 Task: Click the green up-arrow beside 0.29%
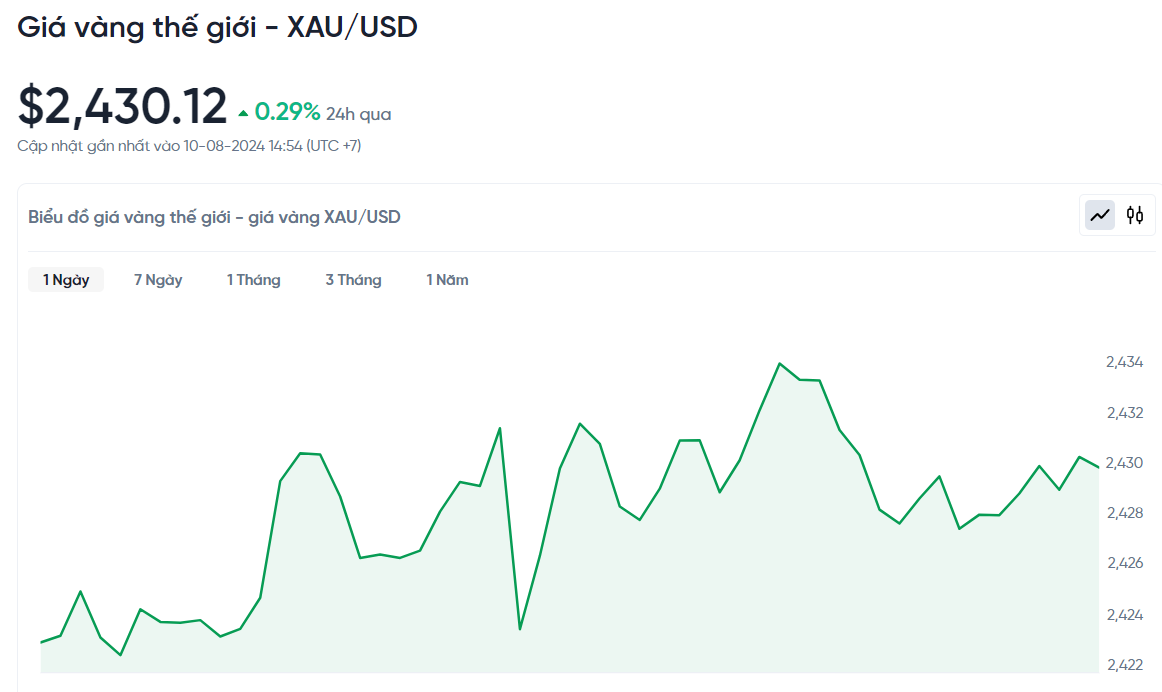point(243,113)
